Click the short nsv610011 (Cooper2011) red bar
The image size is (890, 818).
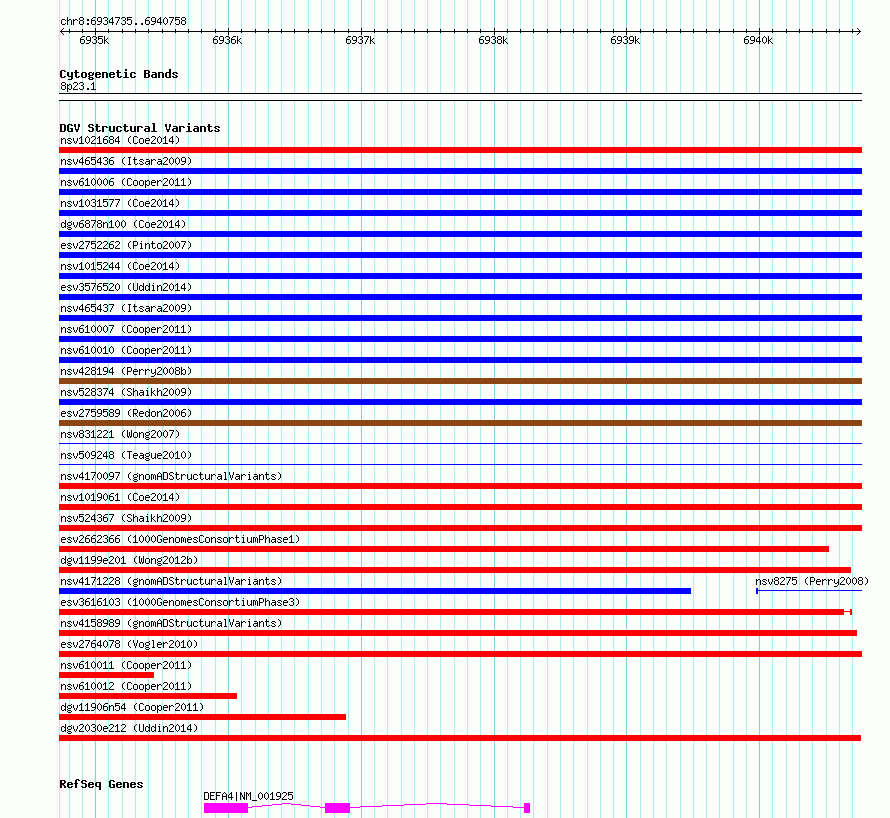point(106,675)
